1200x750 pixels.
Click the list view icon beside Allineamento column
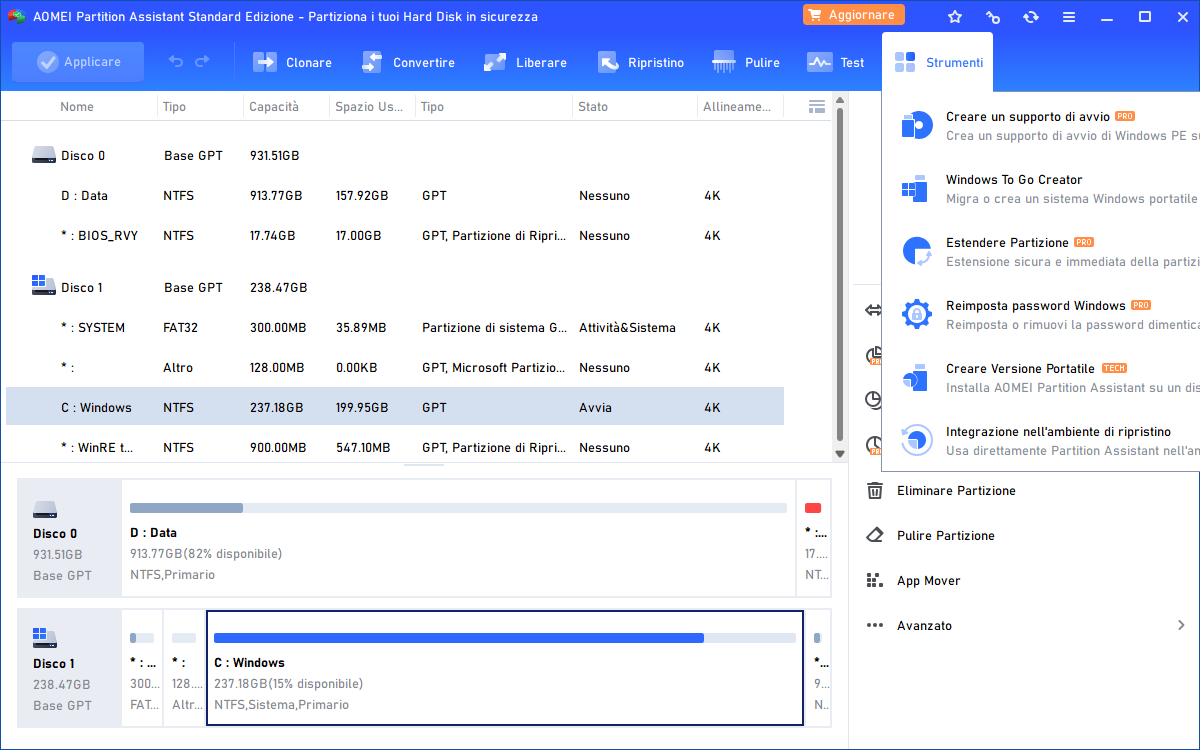(x=817, y=106)
